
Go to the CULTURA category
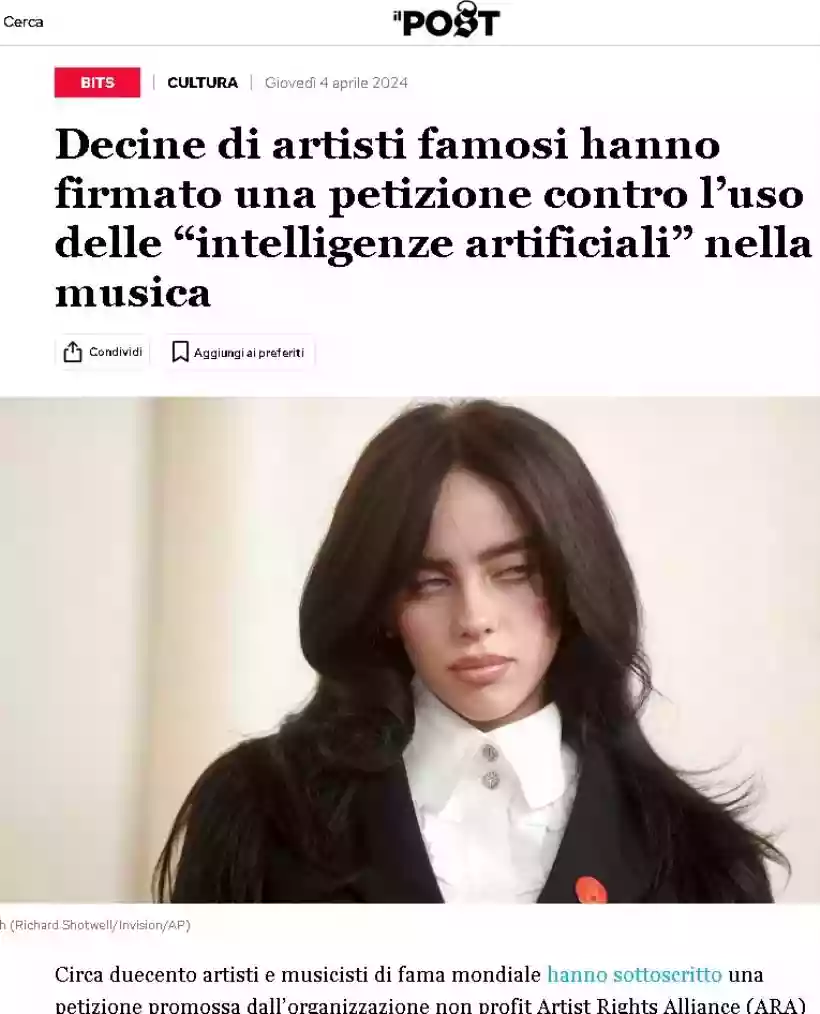click(x=202, y=83)
